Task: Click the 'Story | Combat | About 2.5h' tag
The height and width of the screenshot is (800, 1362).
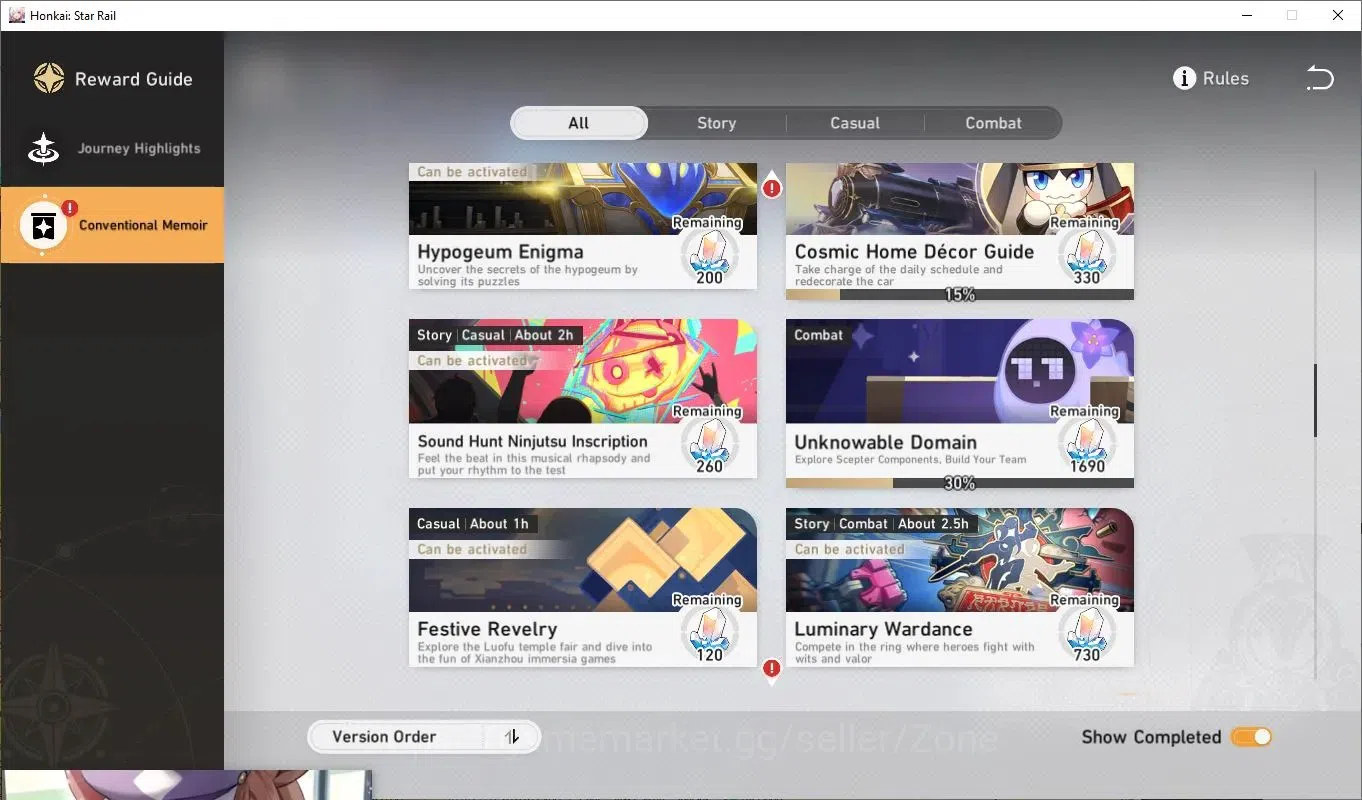Action: point(881,524)
